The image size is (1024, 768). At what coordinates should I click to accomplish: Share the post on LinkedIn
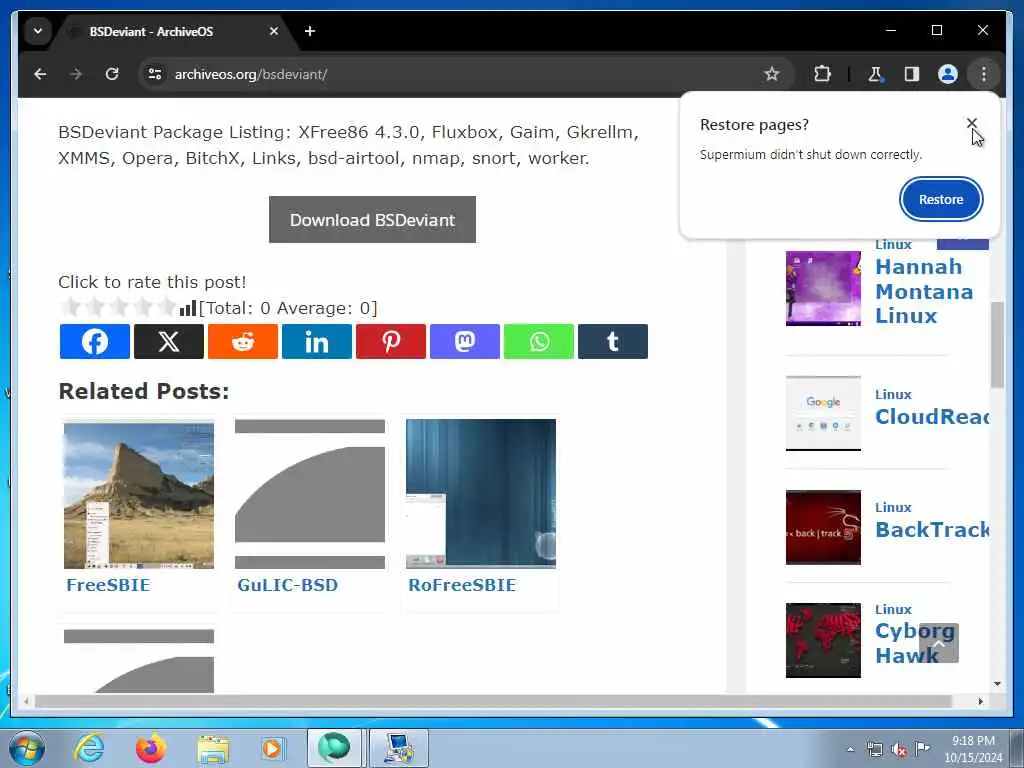coord(317,342)
